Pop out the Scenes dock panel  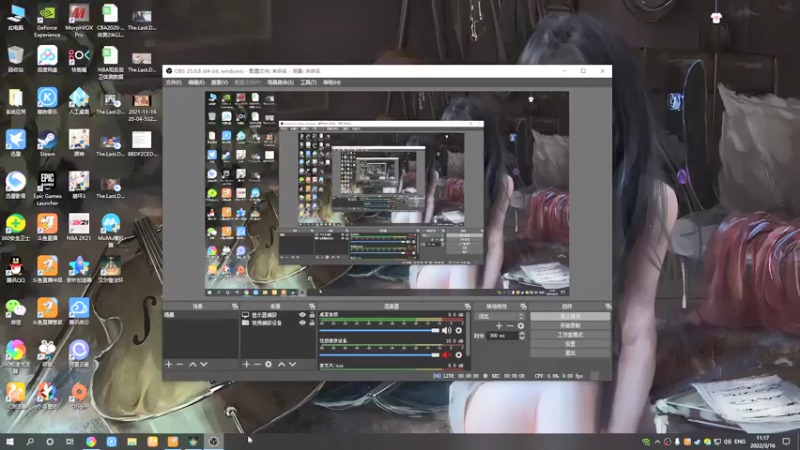click(x=235, y=306)
